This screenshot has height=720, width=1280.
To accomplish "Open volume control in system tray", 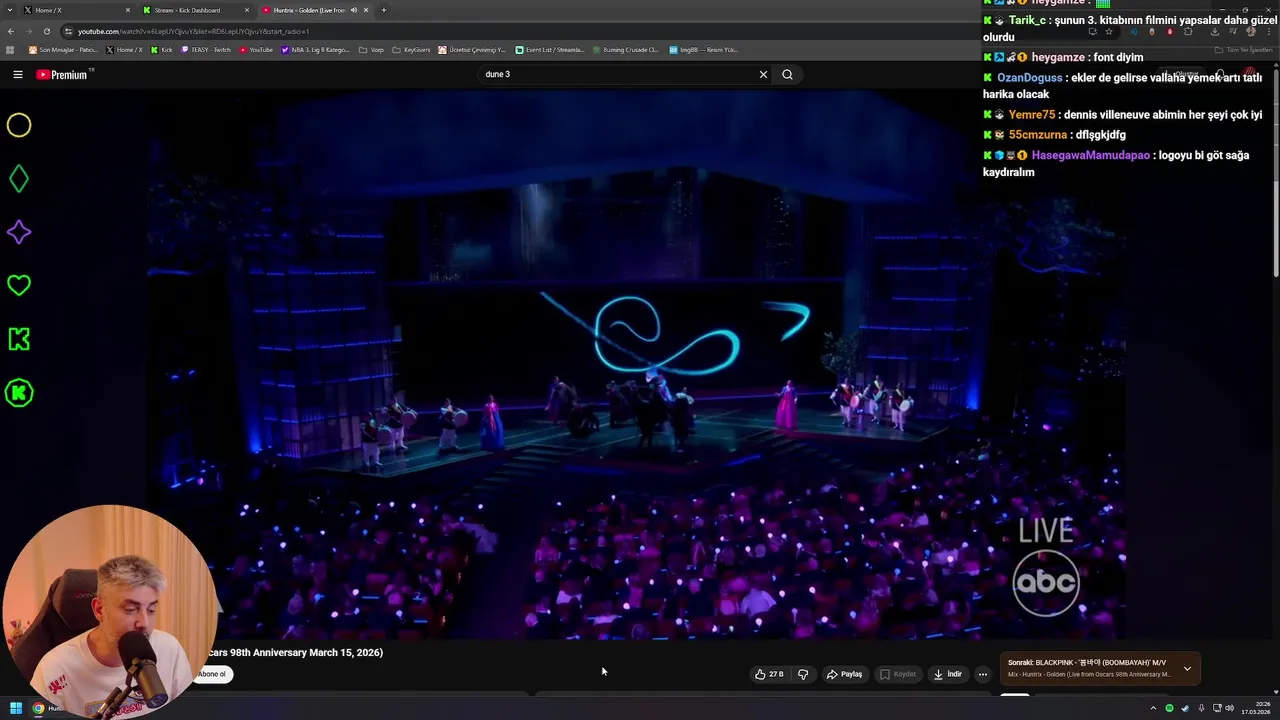I will coord(1229,708).
